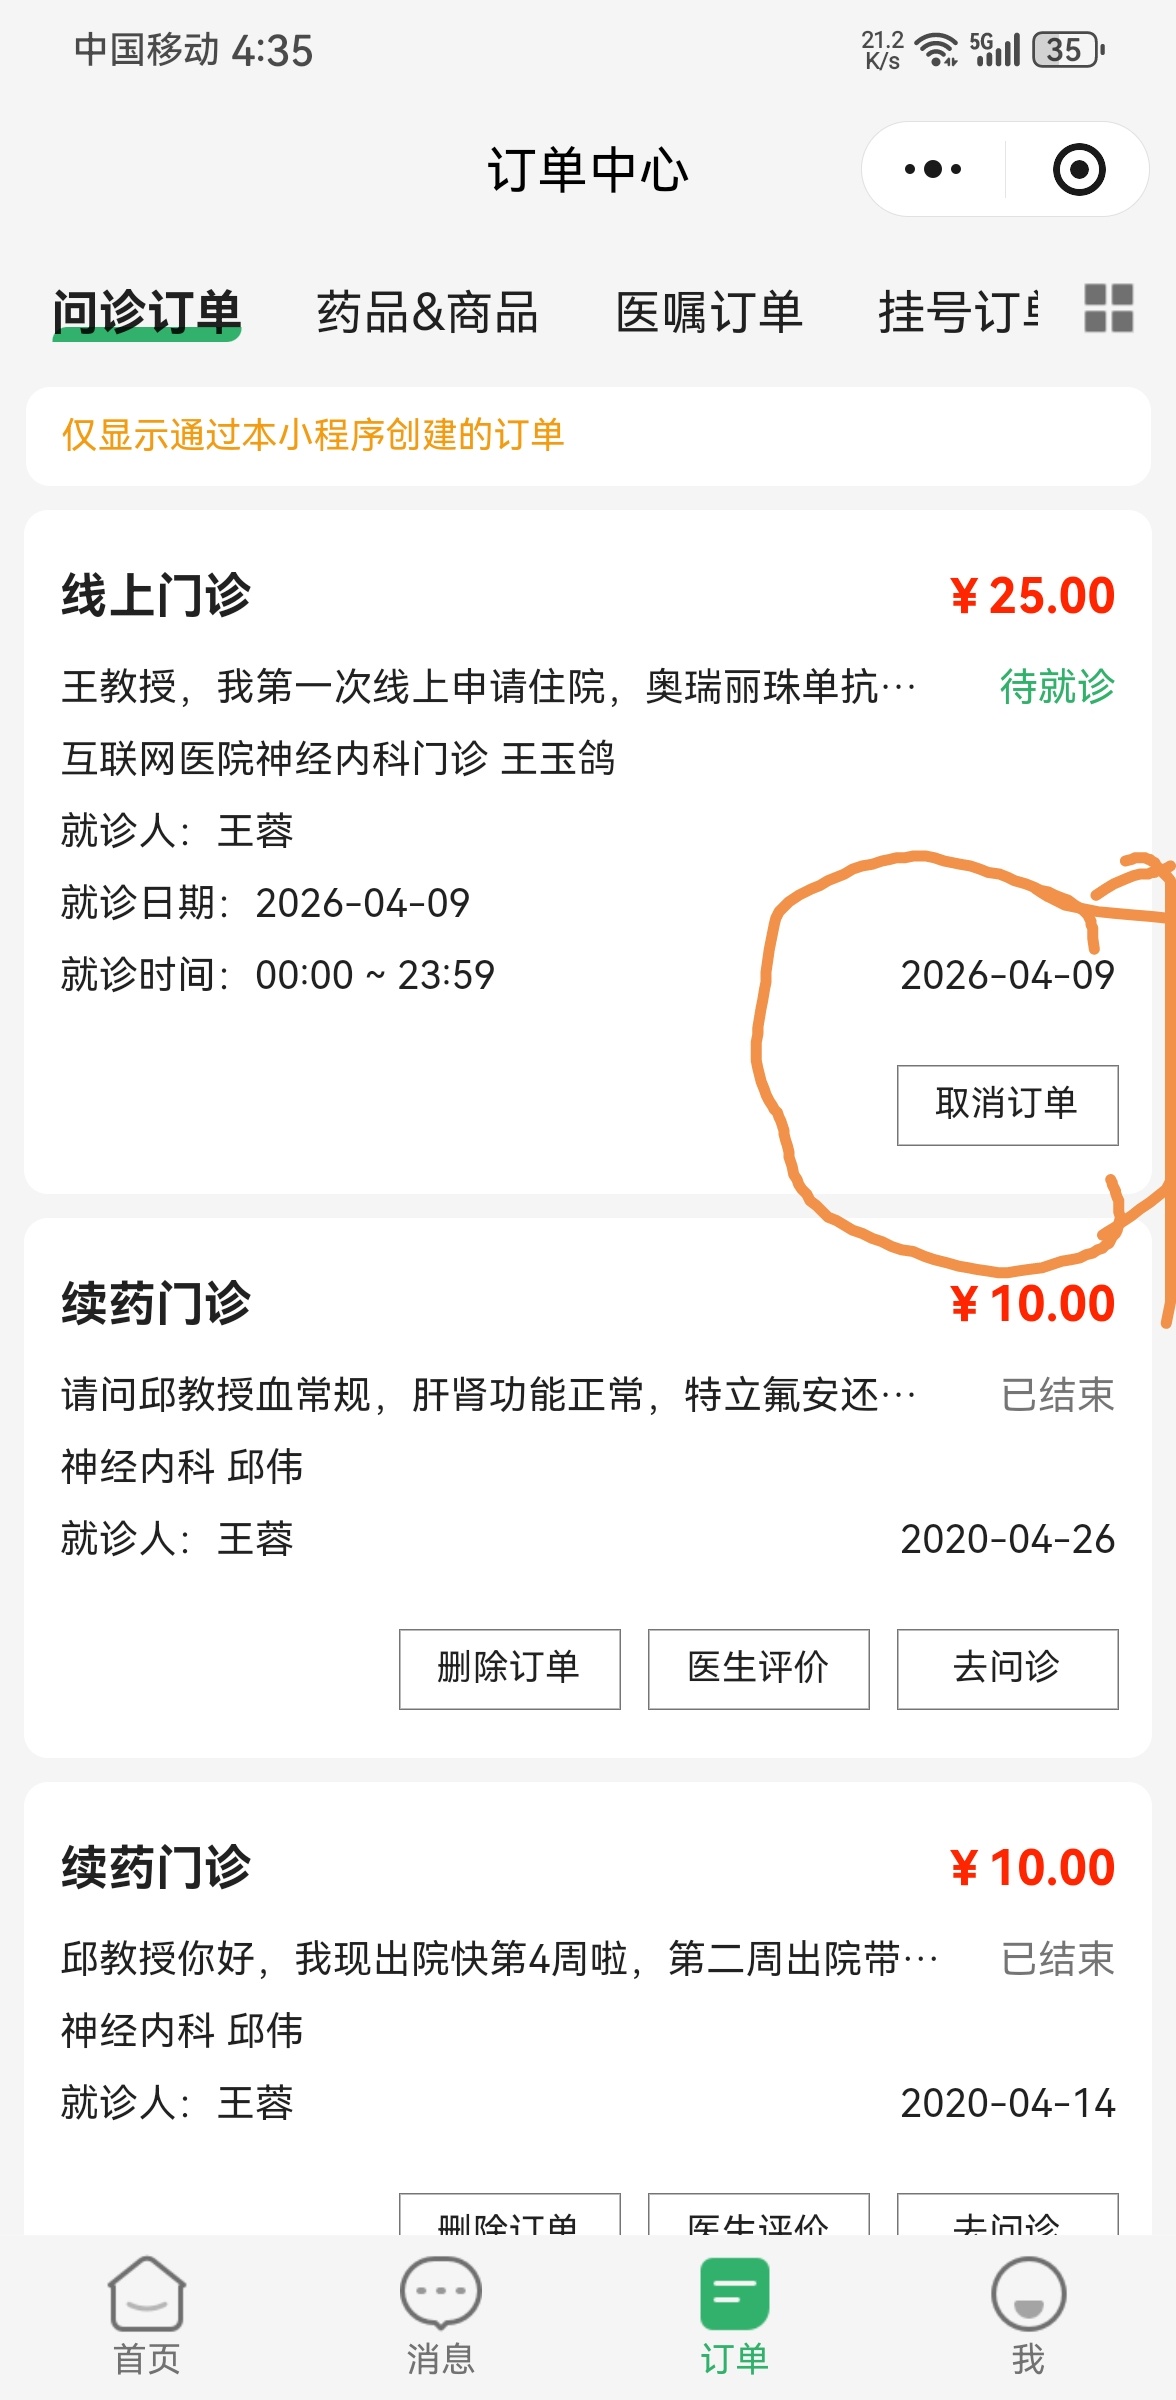Tap the notice 仅显示通过本小程序创建的订单
The width and height of the screenshot is (1176, 2400).
(313, 436)
